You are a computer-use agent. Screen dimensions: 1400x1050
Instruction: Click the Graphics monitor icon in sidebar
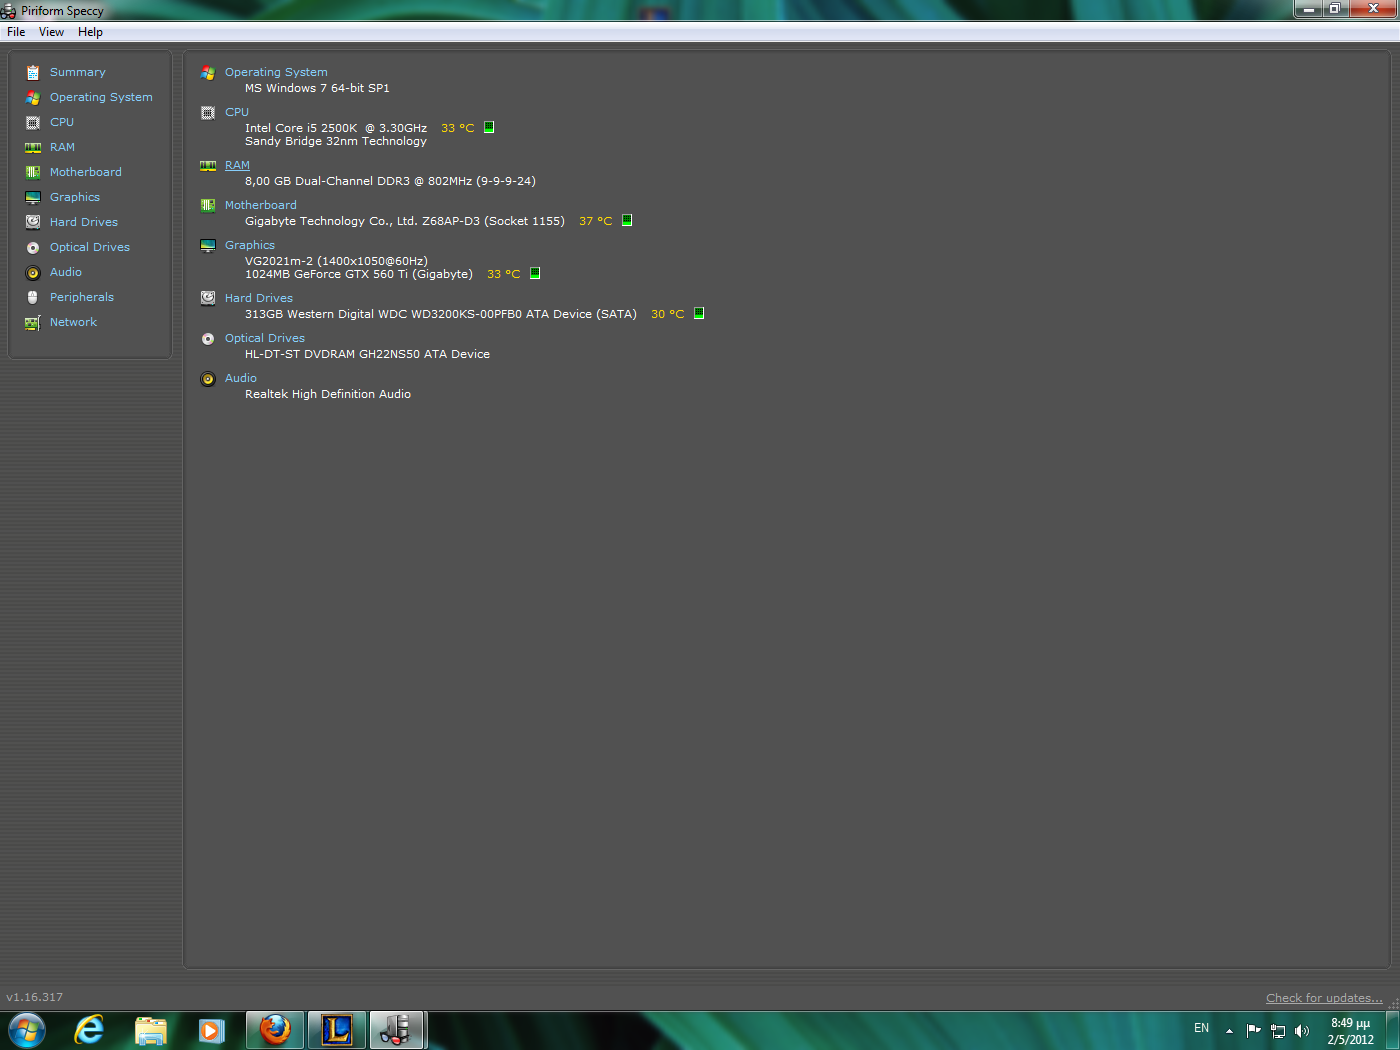tap(33, 197)
